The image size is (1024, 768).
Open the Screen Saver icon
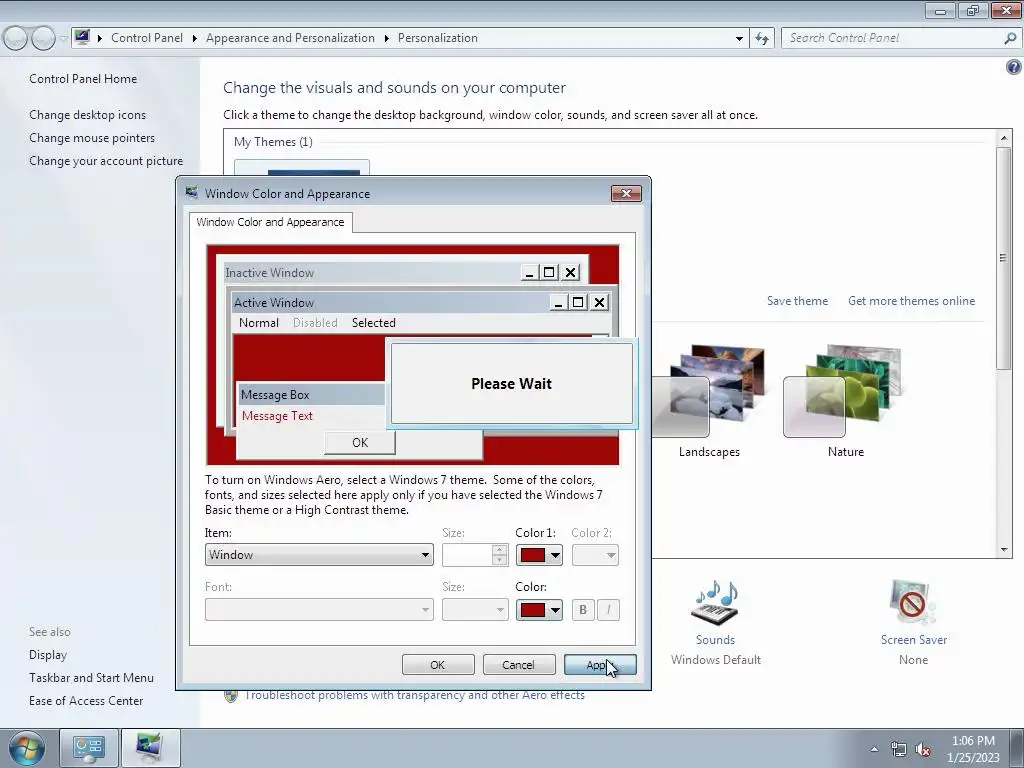pyautogui.click(x=913, y=603)
